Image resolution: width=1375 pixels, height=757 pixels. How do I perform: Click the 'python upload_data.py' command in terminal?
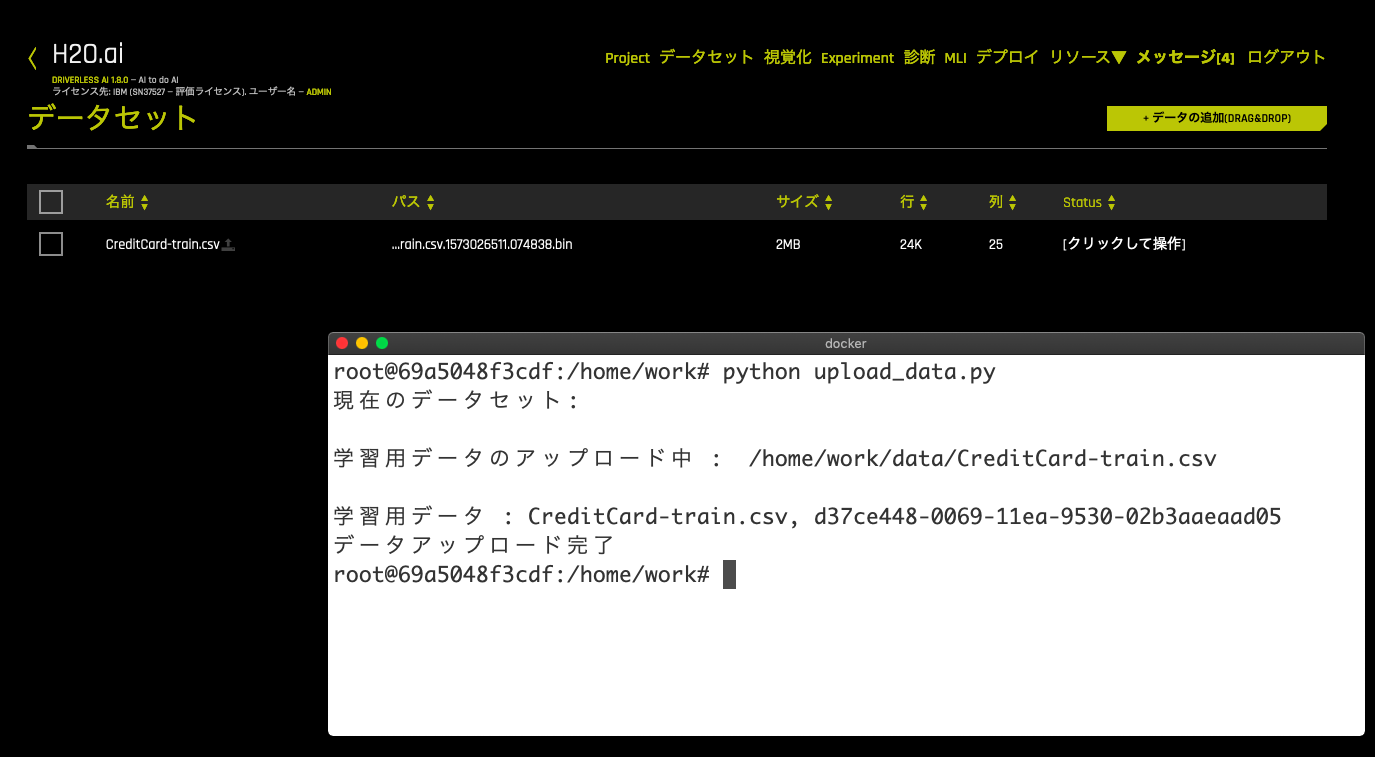pos(859,372)
